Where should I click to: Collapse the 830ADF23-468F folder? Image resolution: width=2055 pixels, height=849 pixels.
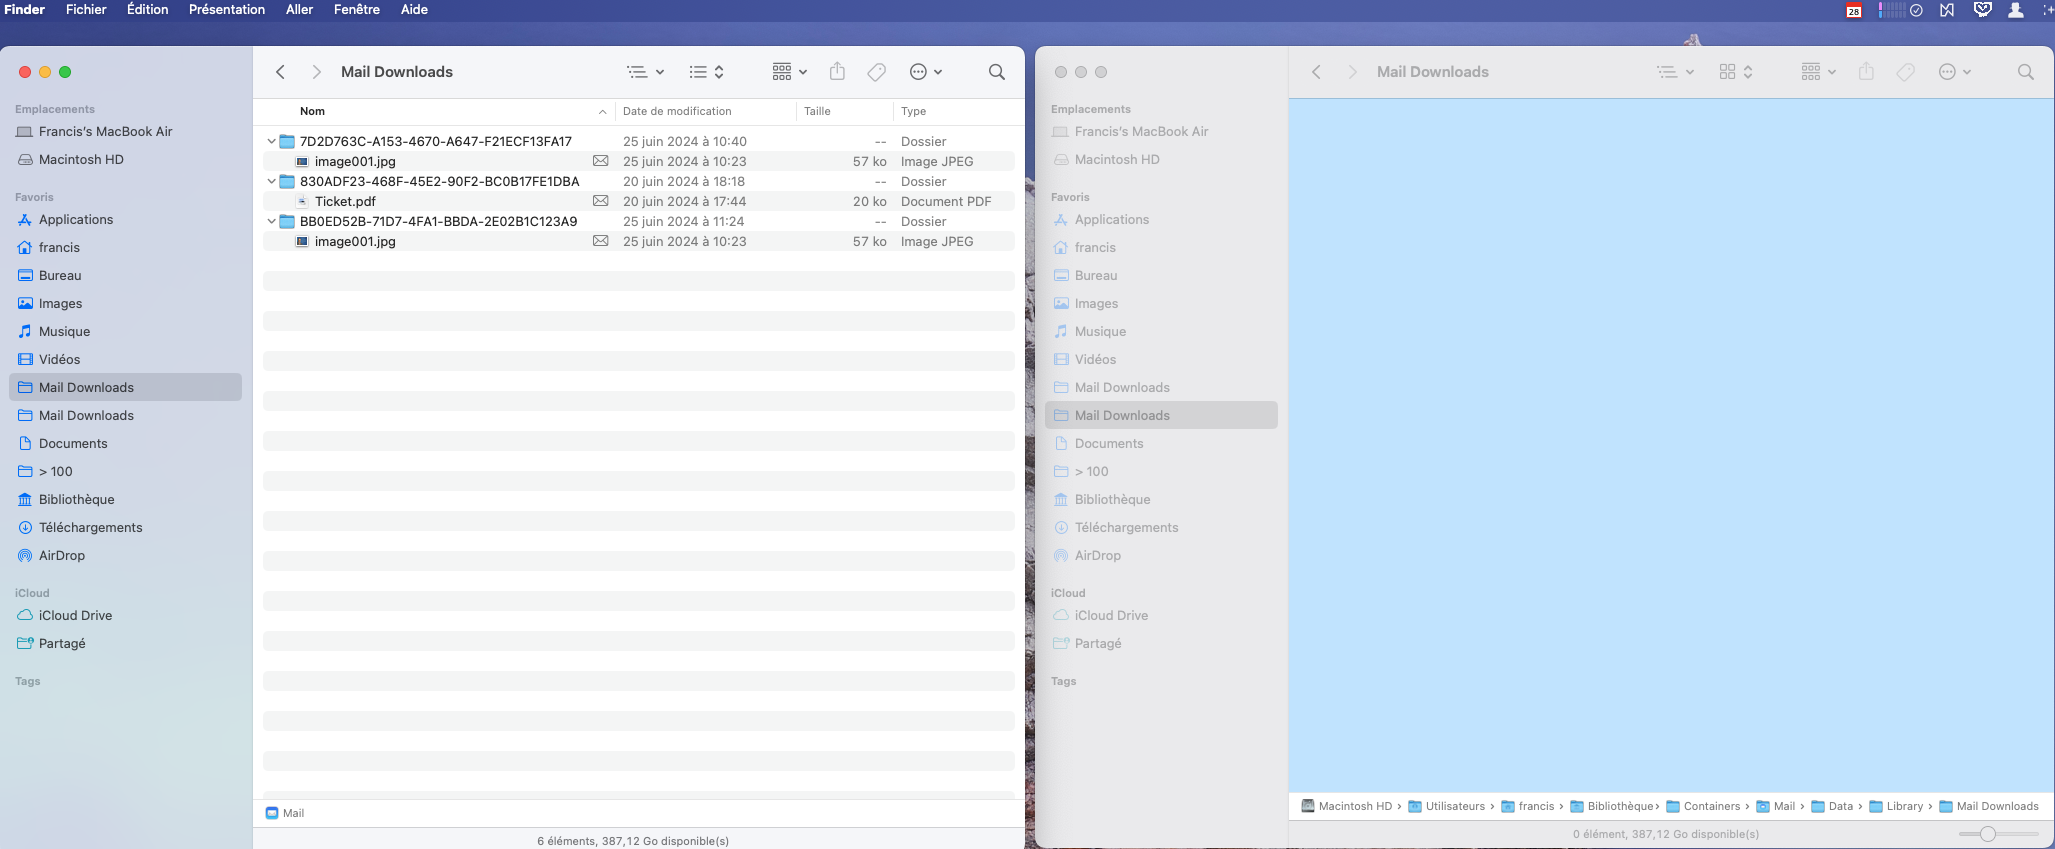tap(271, 181)
